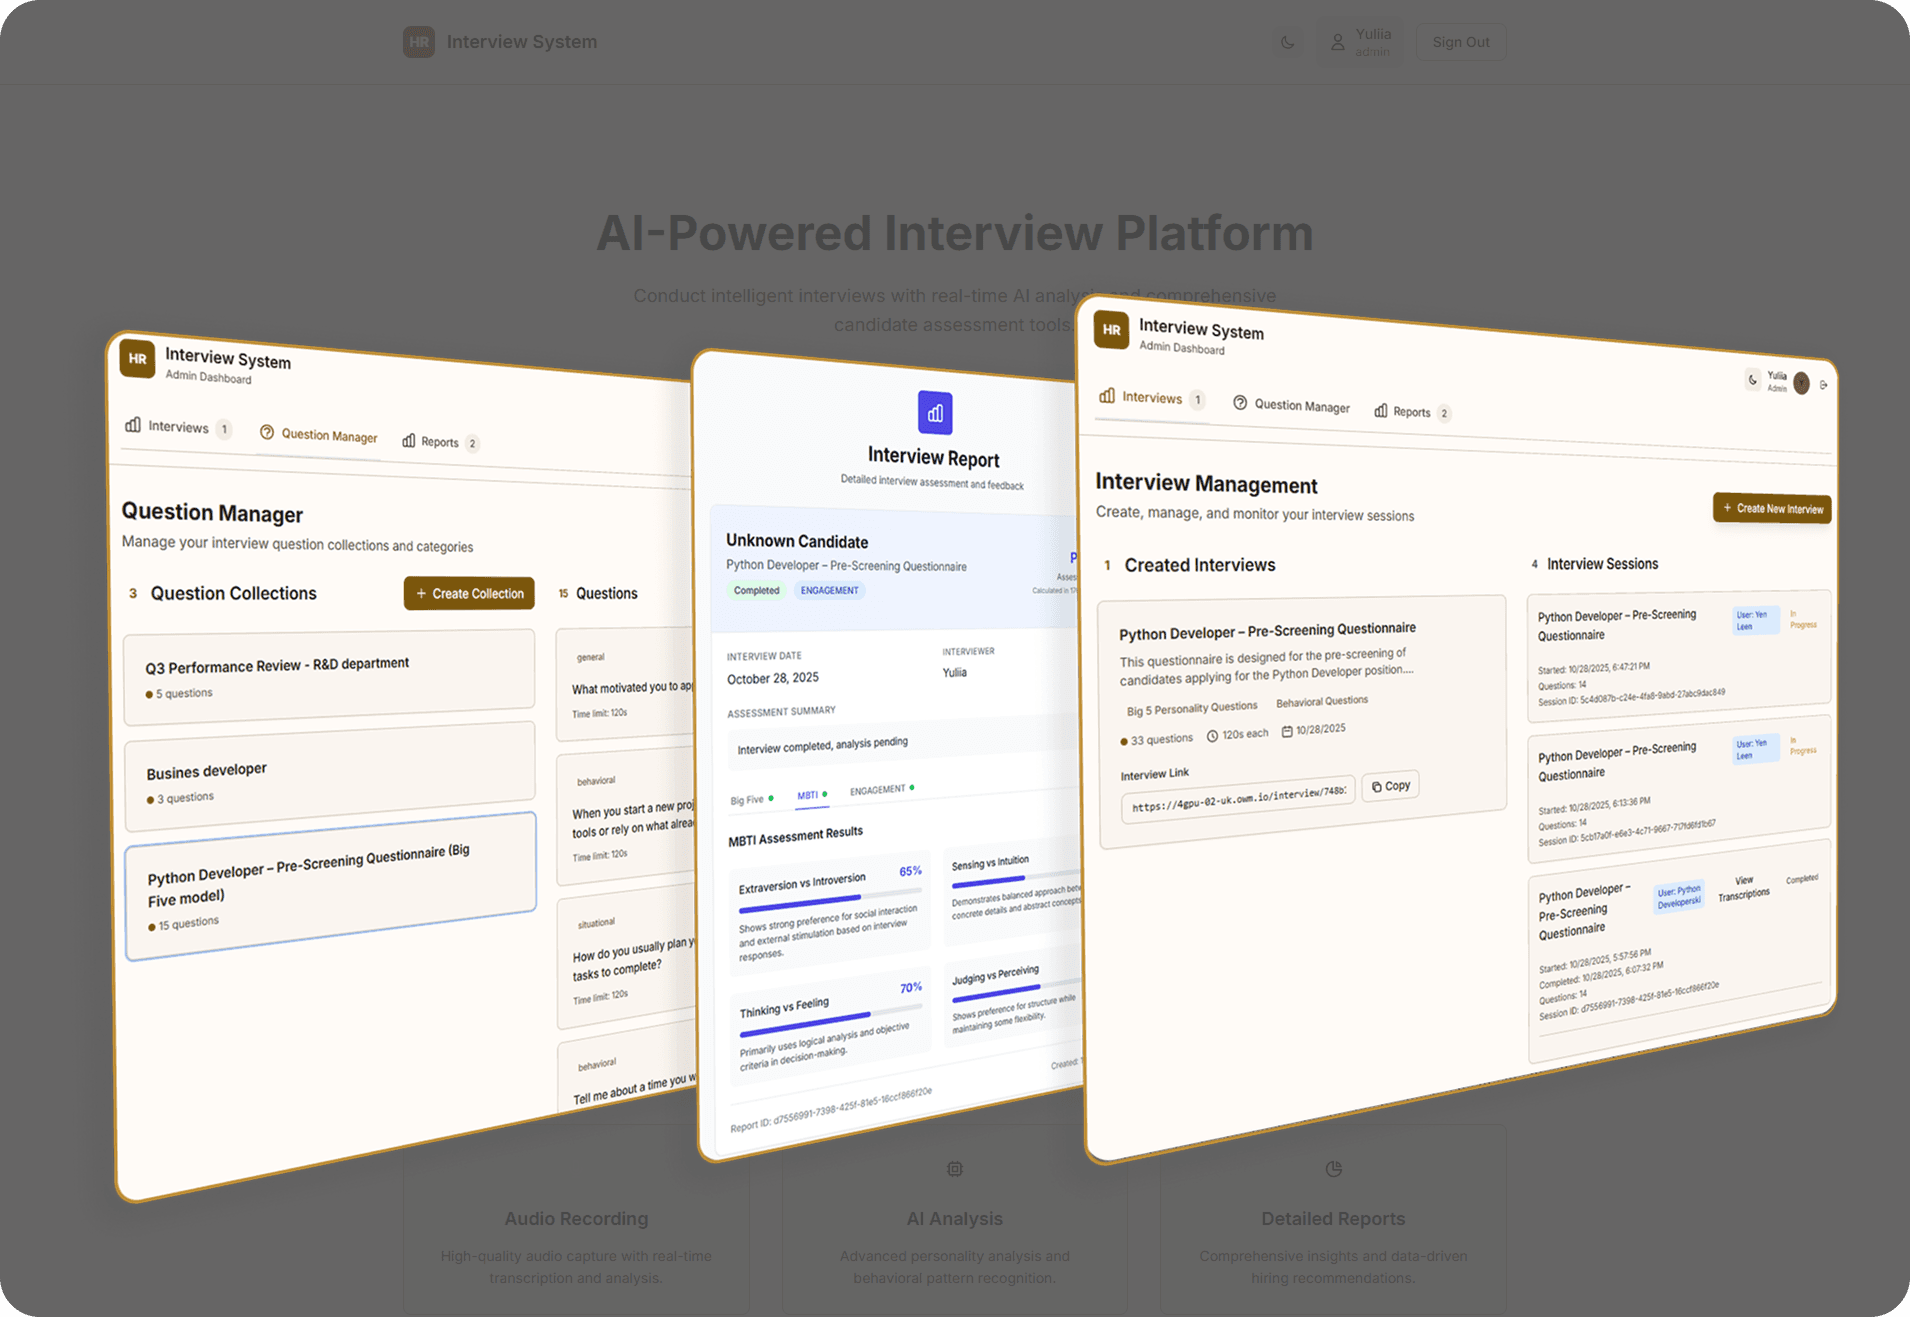Image resolution: width=1910 pixels, height=1317 pixels.
Task: Click the Behavioral Questions tag
Action: [1322, 701]
